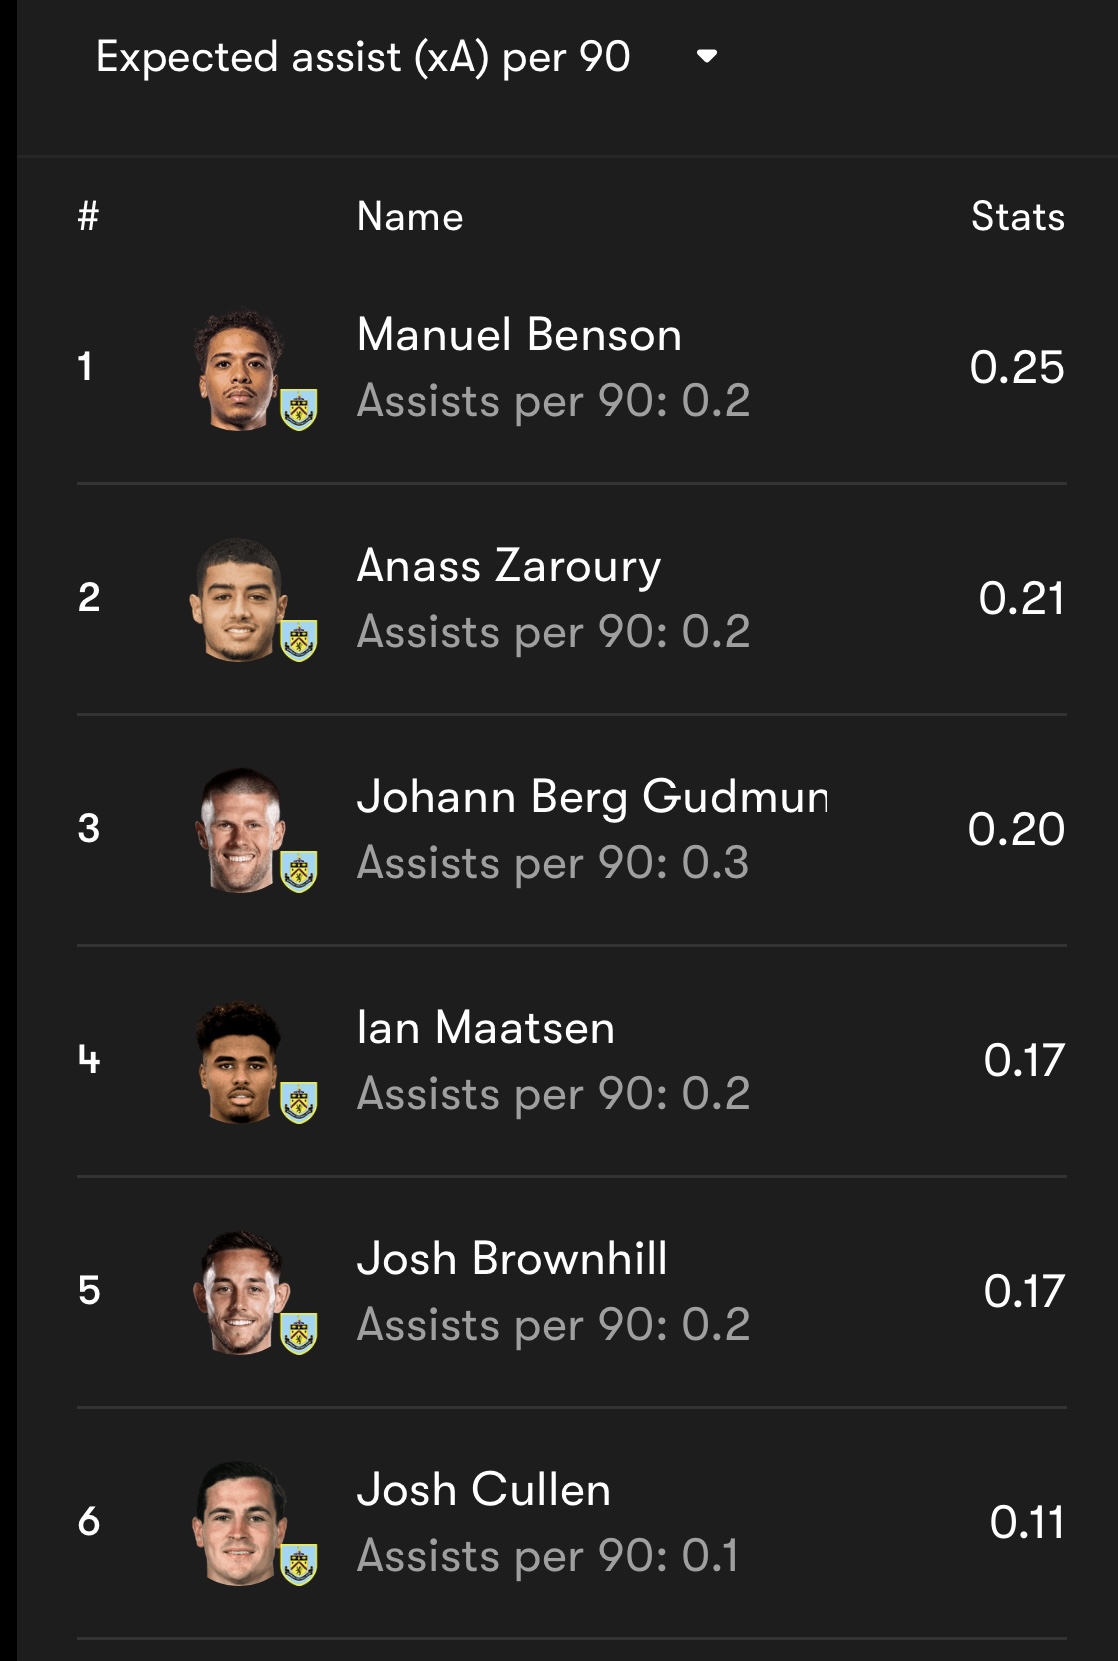This screenshot has width=1118, height=1661.
Task: Click Johann Berg Gudmundsson's player photo
Action: pos(239,830)
